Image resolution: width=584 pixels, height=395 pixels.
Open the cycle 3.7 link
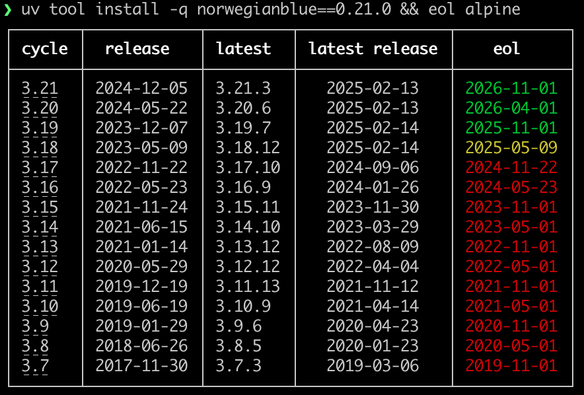(35, 366)
